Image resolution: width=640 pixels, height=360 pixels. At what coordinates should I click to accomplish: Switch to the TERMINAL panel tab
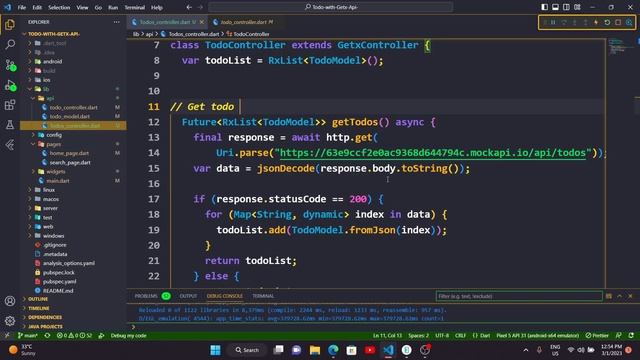tap(263, 296)
